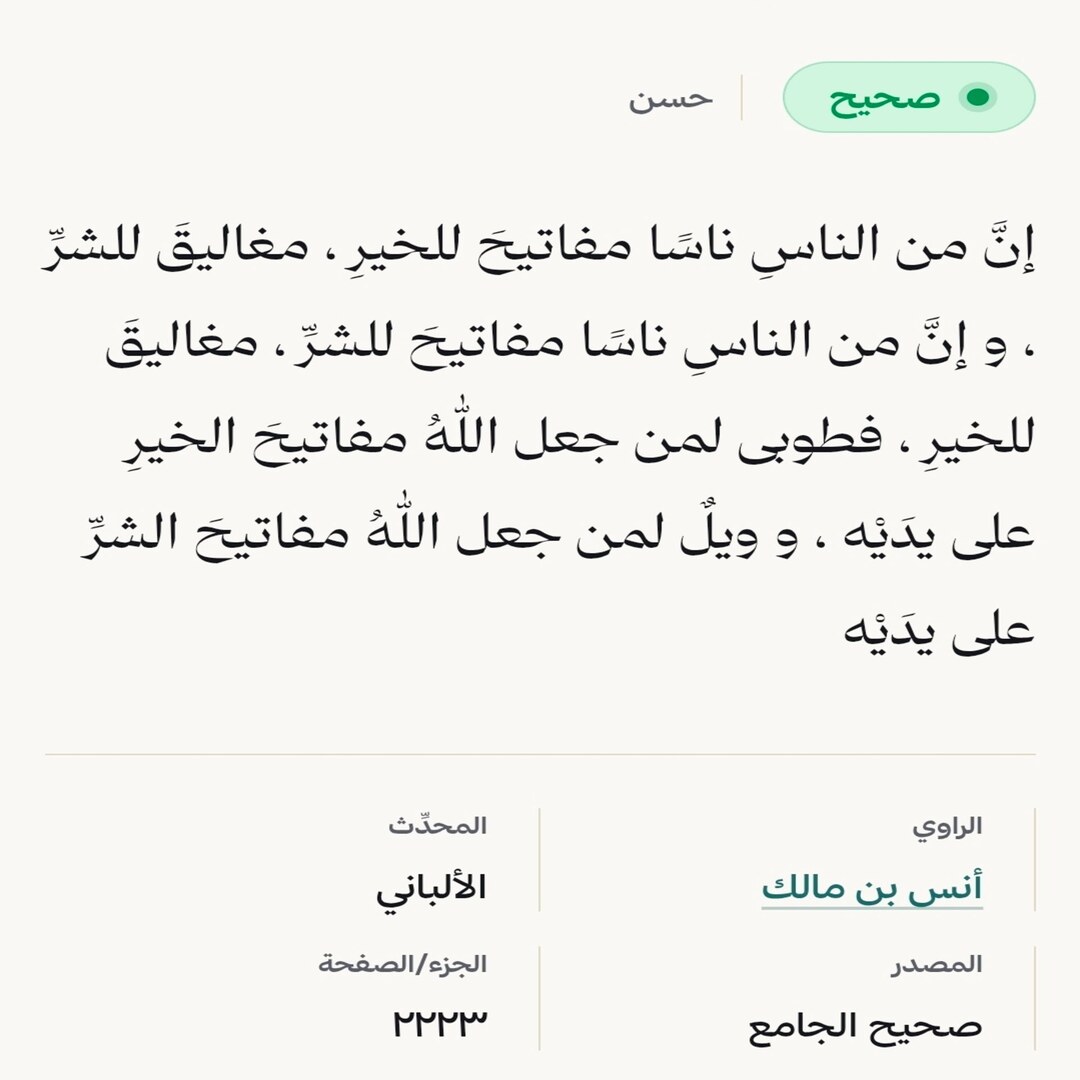This screenshot has width=1080, height=1080.
Task: Select the صحيح grade pill
Action: coord(909,97)
